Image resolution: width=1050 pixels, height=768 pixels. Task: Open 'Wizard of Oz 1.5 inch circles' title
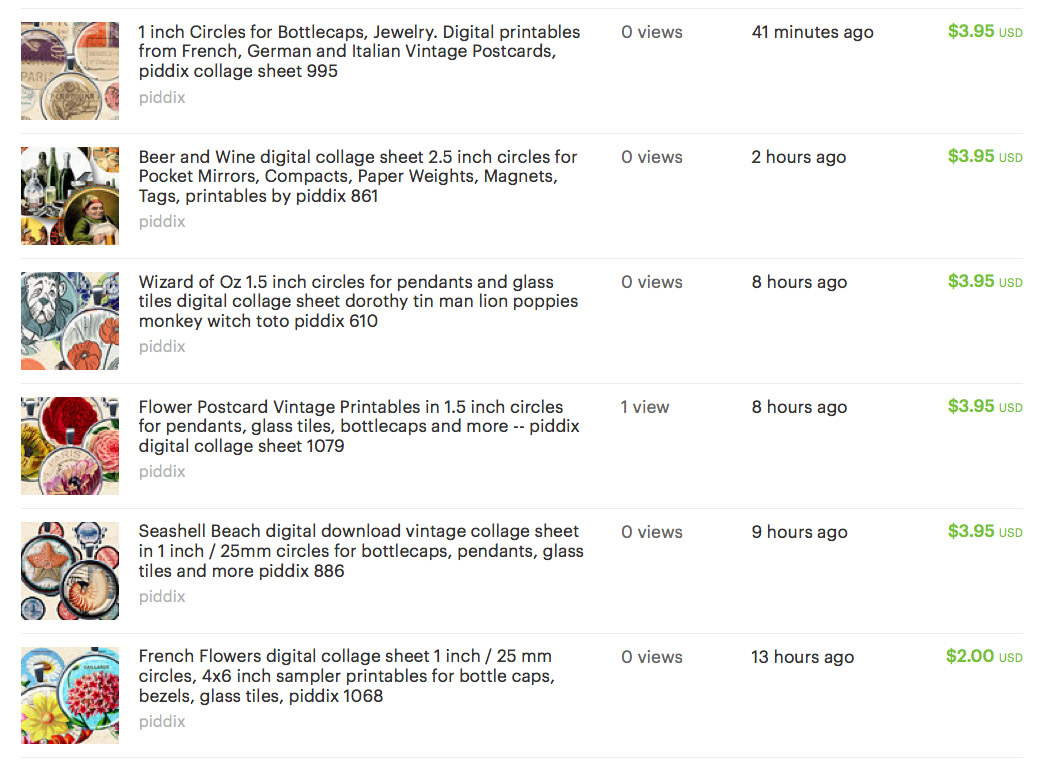point(358,301)
